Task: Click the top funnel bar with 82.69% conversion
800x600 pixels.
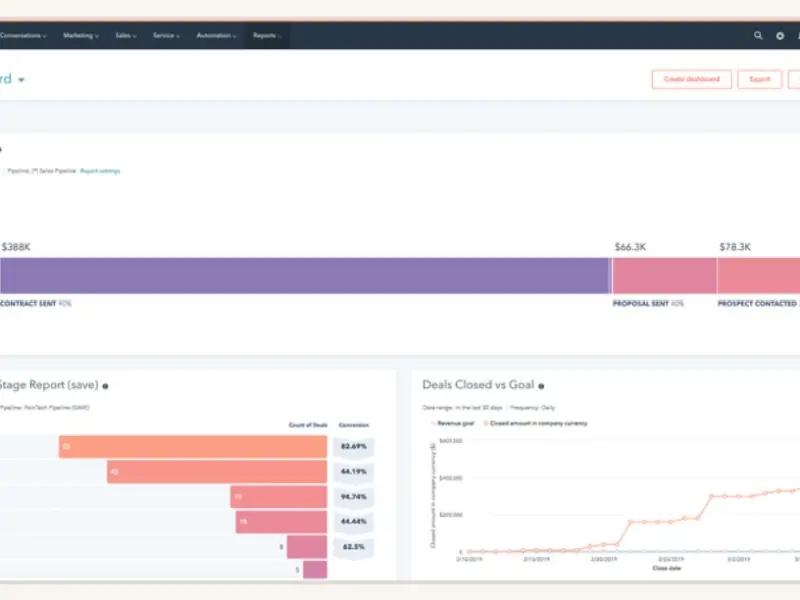Action: tap(192, 446)
